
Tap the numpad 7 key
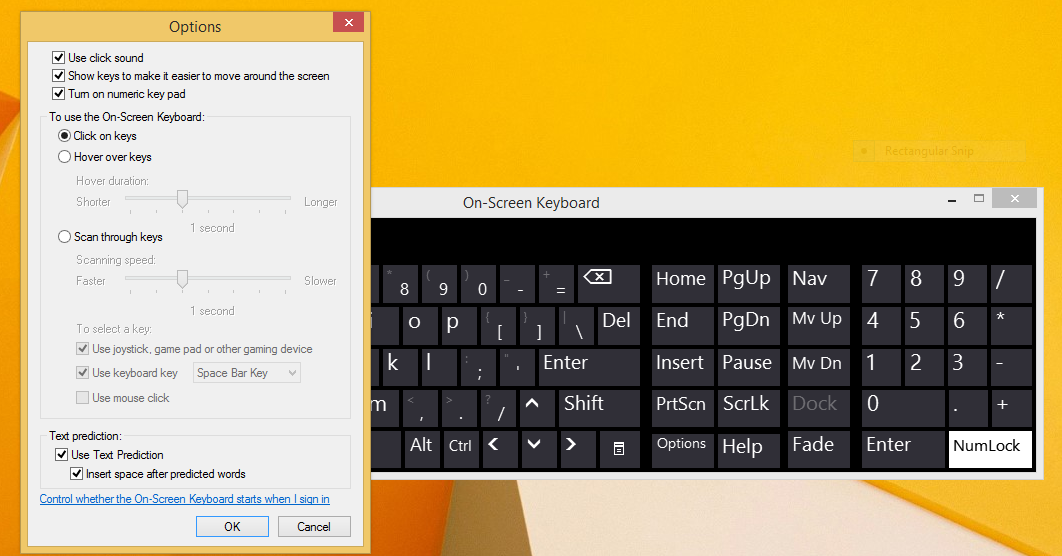pyautogui.click(x=881, y=284)
